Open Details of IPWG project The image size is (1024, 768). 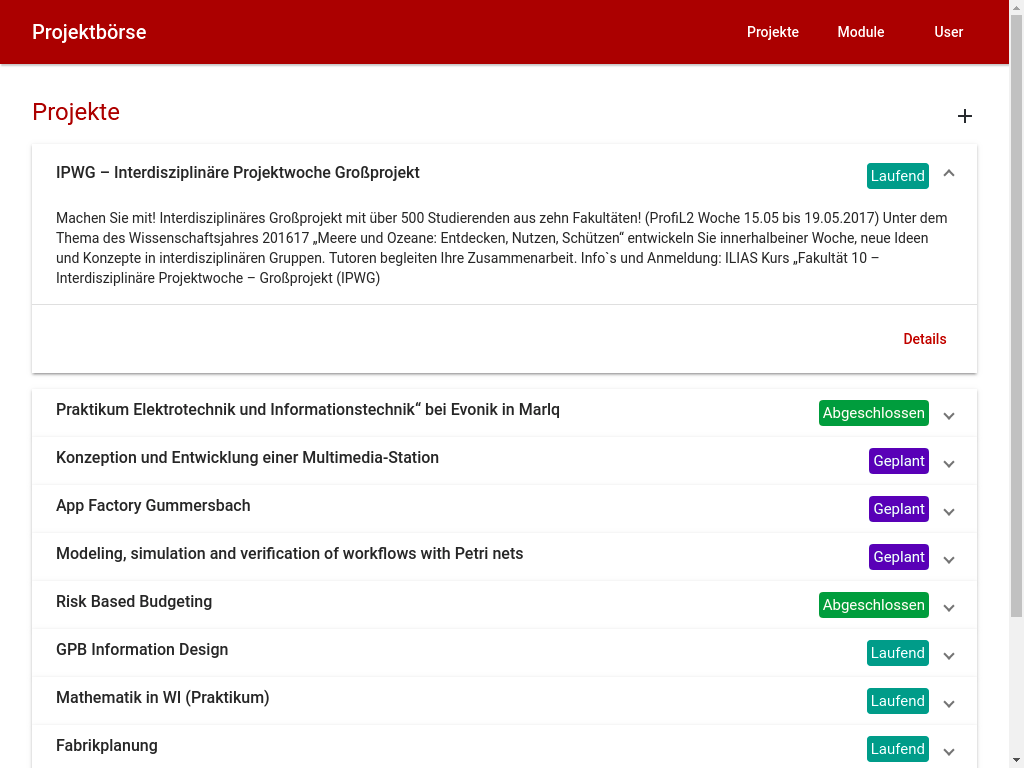924,339
